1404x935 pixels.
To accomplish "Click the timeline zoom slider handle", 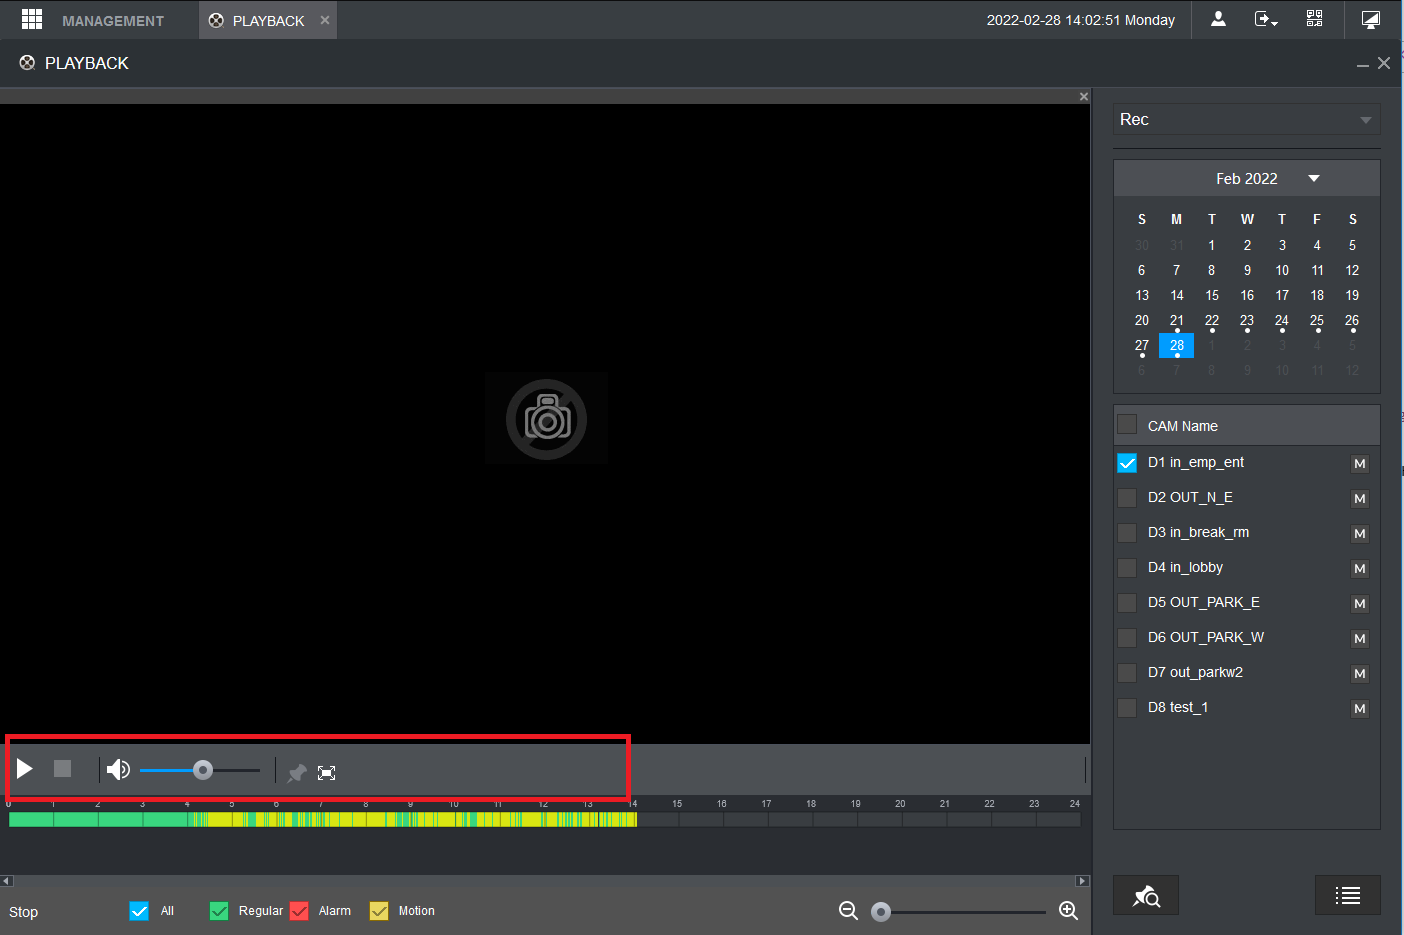I will click(881, 911).
